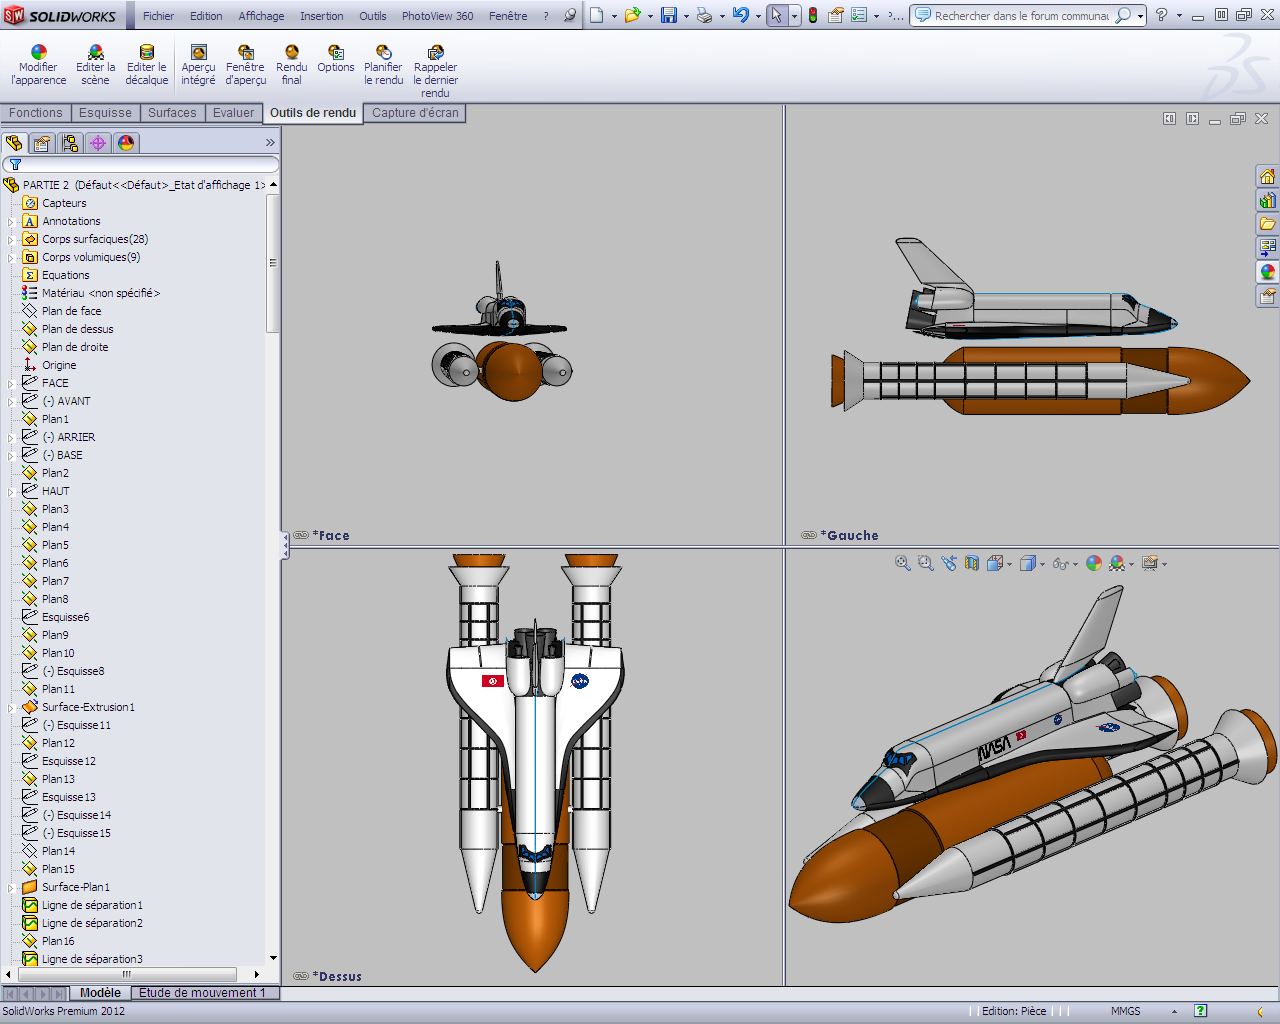This screenshot has width=1280, height=1024.
Task: Click Edit appearance ball in view toolbar
Action: pyautogui.click(x=1094, y=564)
